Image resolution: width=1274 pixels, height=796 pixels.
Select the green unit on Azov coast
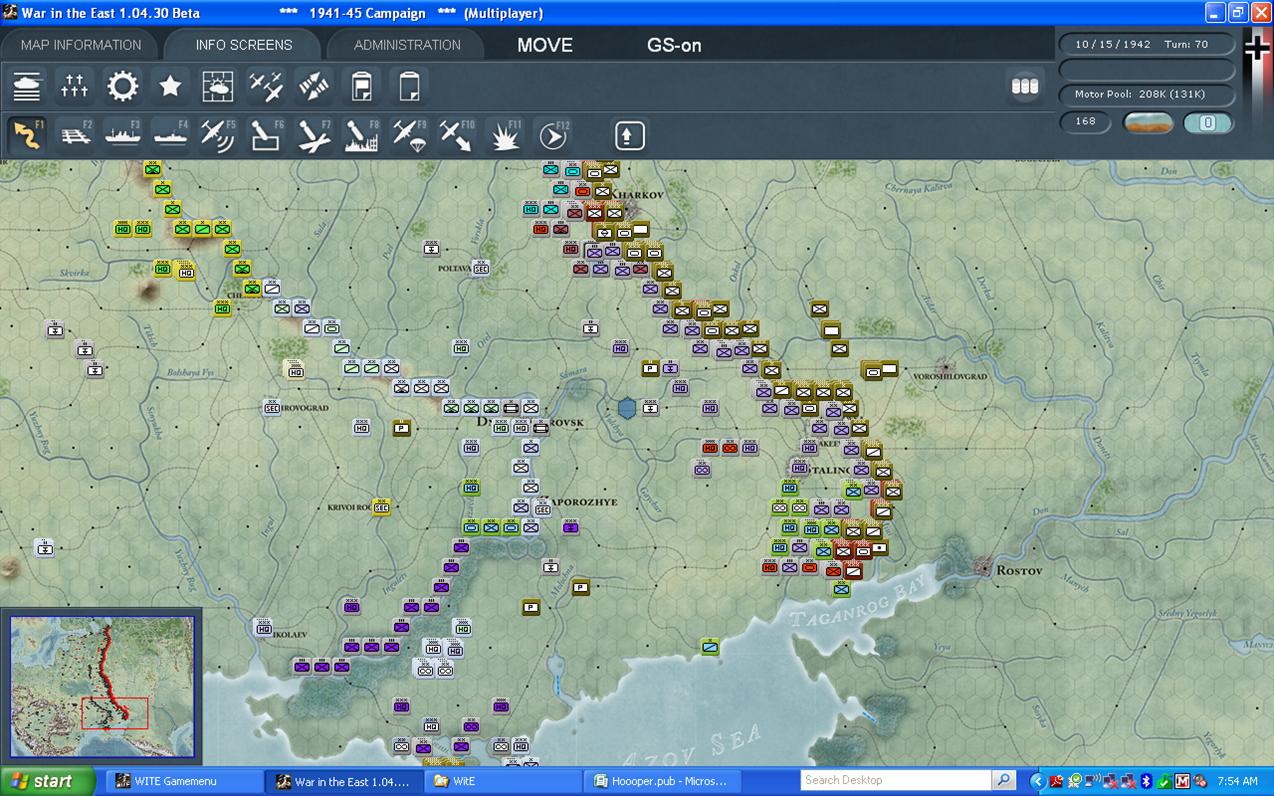click(x=710, y=647)
